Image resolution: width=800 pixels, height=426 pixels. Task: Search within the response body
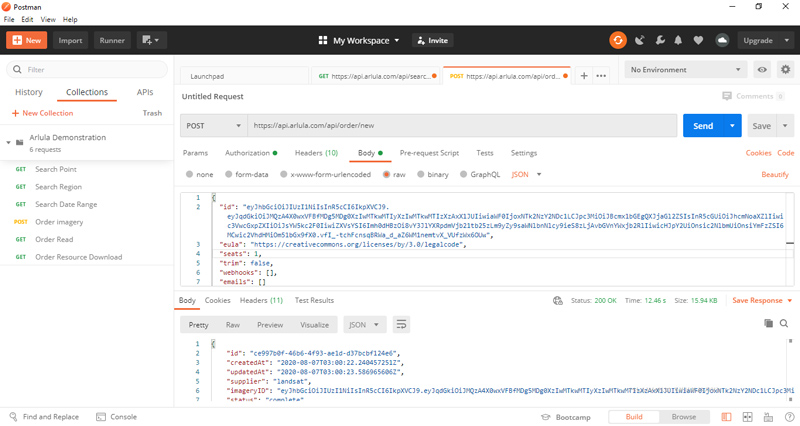tap(784, 323)
